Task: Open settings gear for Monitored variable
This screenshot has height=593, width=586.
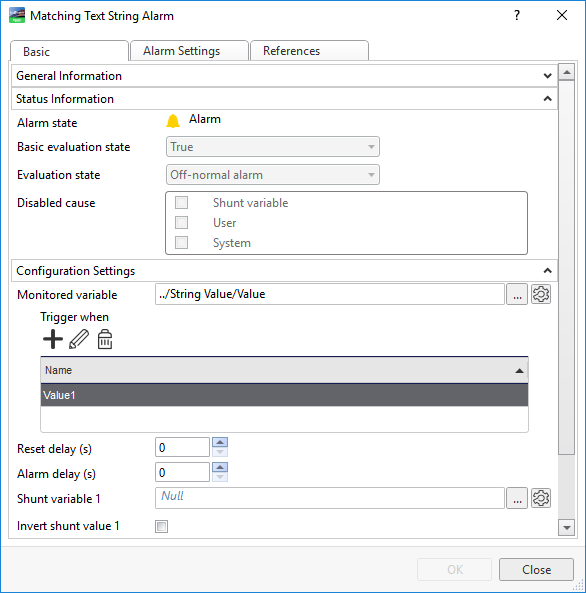Action: click(541, 294)
